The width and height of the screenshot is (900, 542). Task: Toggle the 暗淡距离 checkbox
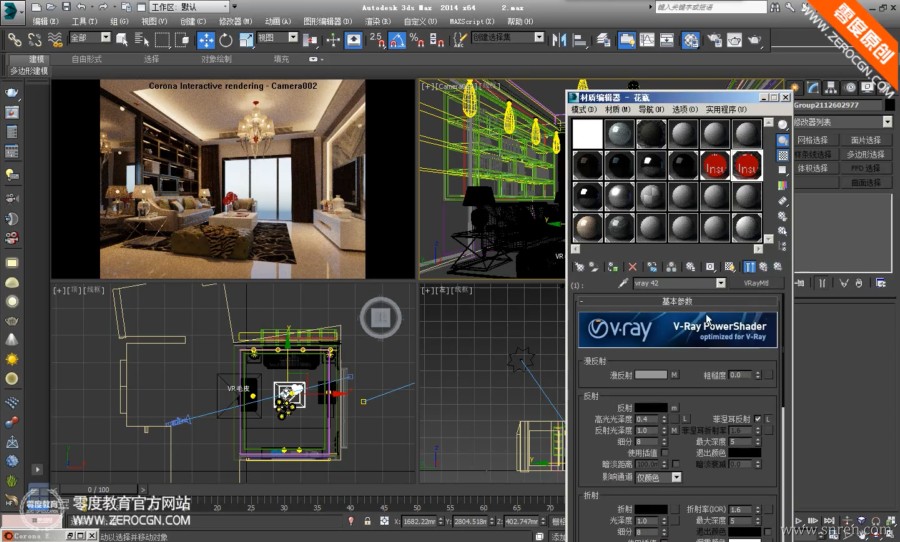[676, 464]
